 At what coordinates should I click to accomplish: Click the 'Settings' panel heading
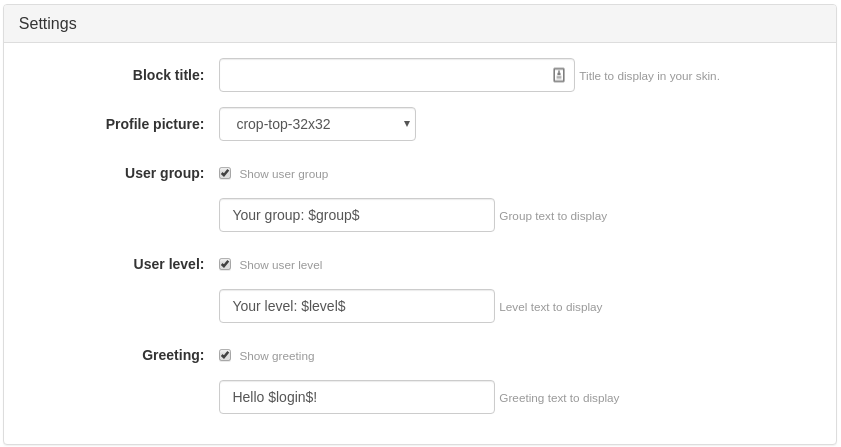[x=48, y=24]
